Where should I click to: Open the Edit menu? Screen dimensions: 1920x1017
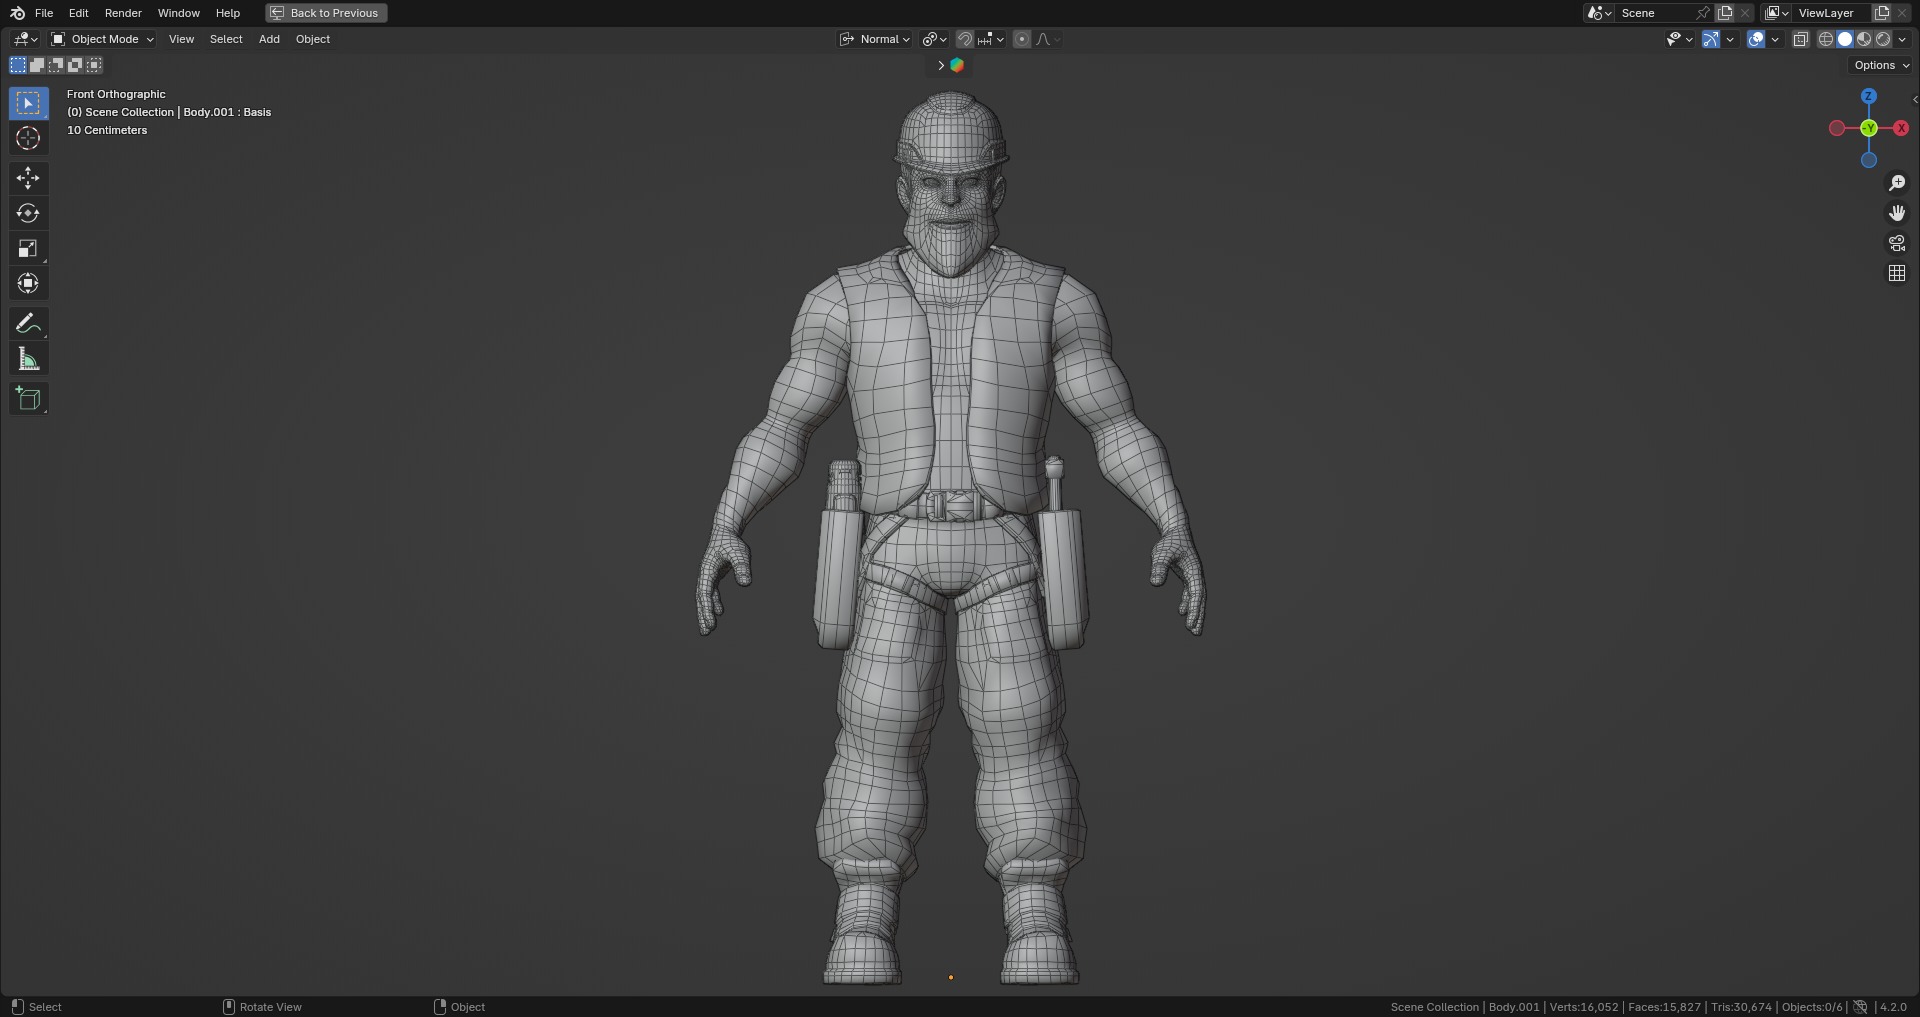pyautogui.click(x=79, y=13)
